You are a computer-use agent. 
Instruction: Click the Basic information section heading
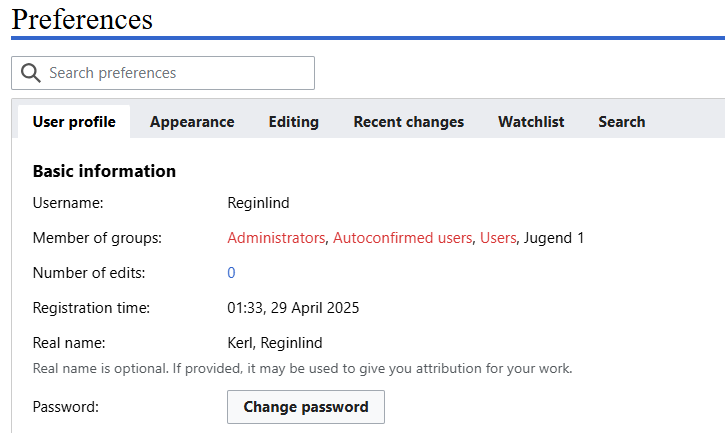click(x=104, y=171)
